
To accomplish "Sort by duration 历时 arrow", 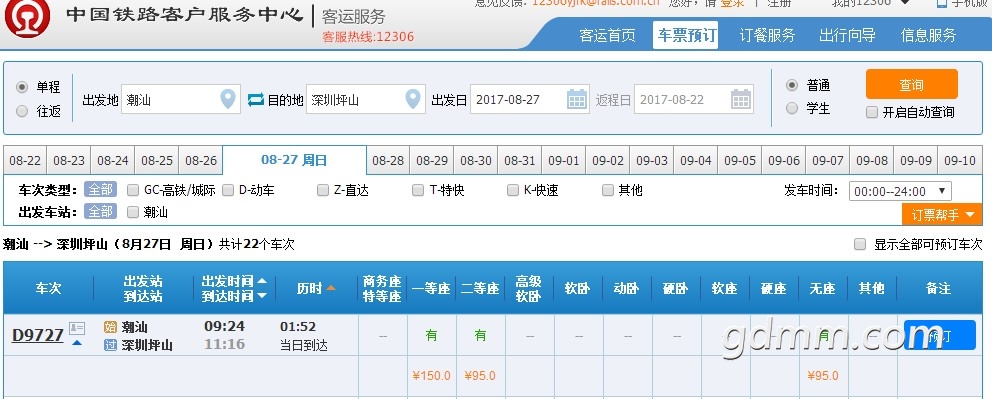I will 330,288.
